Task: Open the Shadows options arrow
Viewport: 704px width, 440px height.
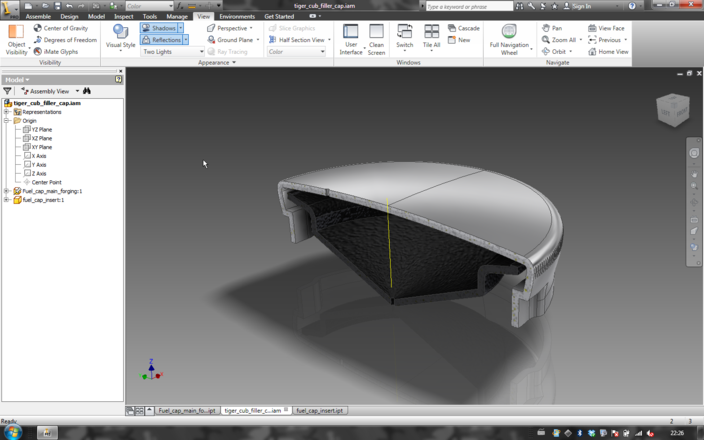Action: (x=180, y=28)
